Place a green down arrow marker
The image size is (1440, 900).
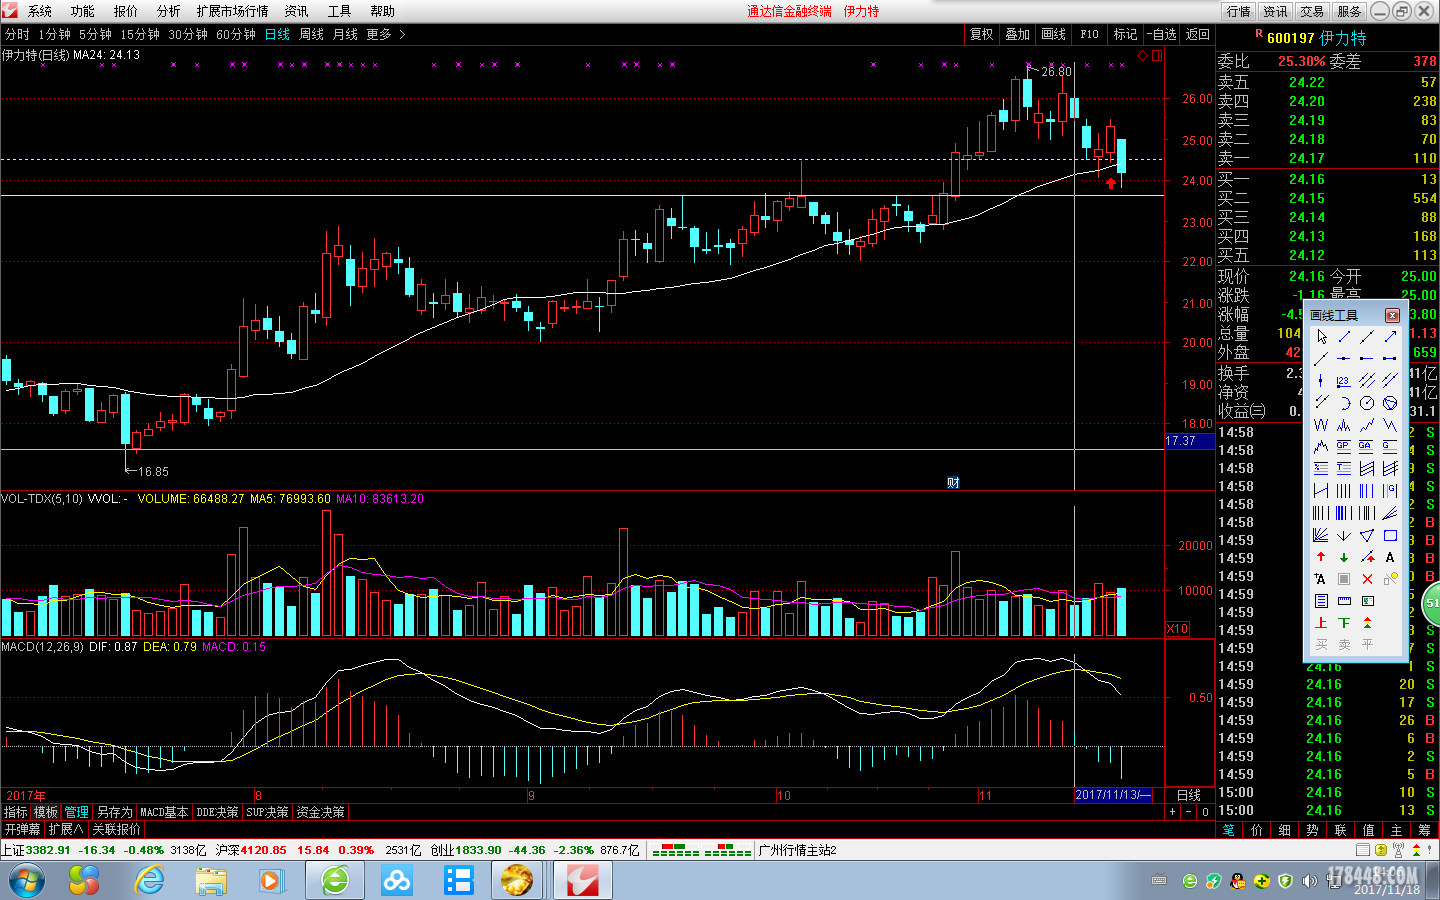[1344, 557]
